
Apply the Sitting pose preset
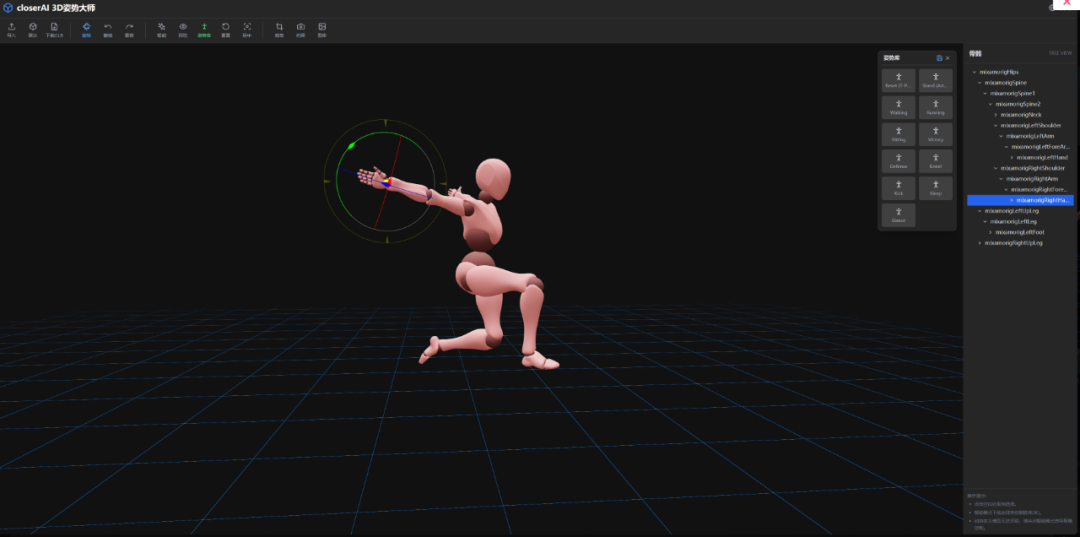[899, 134]
